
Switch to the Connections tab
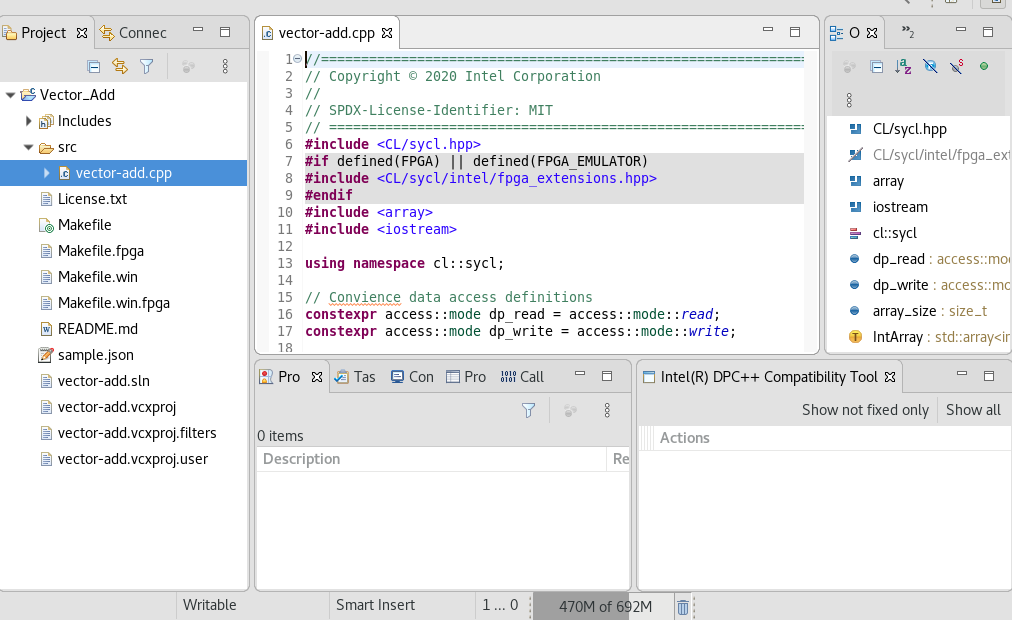132,32
